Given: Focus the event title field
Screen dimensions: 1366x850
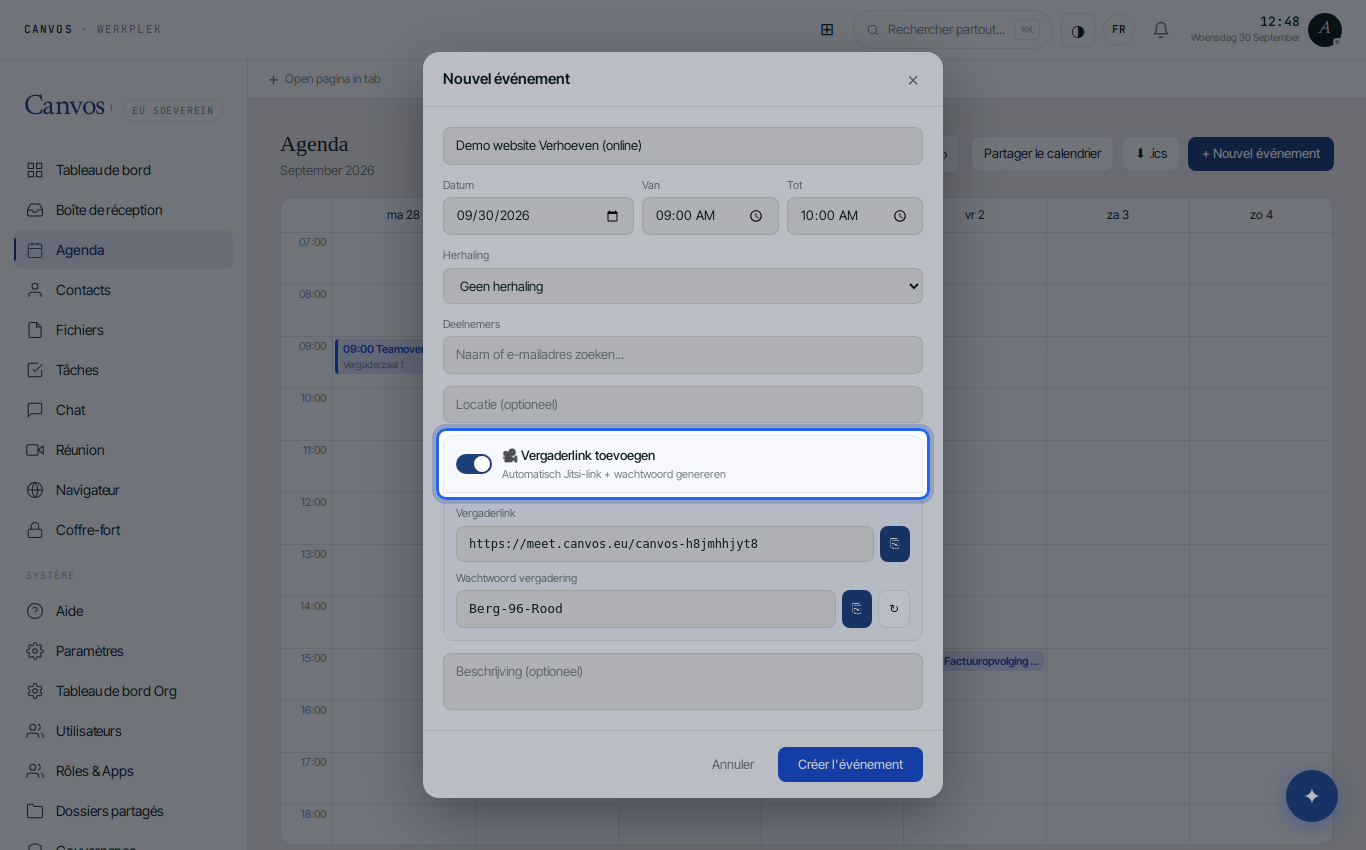Looking at the screenshot, I should pyautogui.click(x=683, y=146).
